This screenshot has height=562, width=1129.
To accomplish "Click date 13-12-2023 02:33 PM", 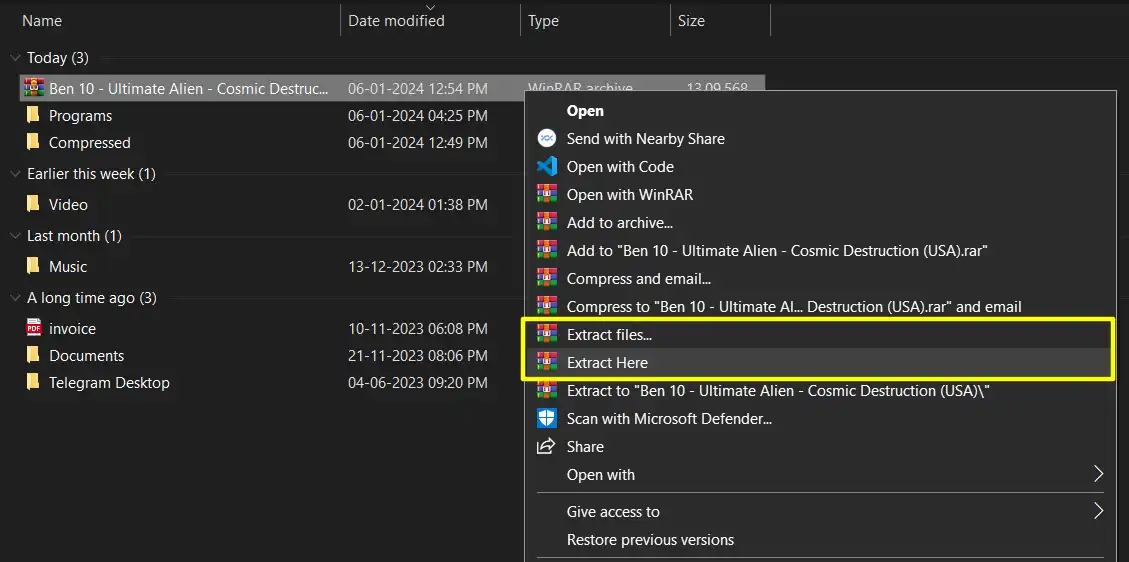I will click(418, 267).
